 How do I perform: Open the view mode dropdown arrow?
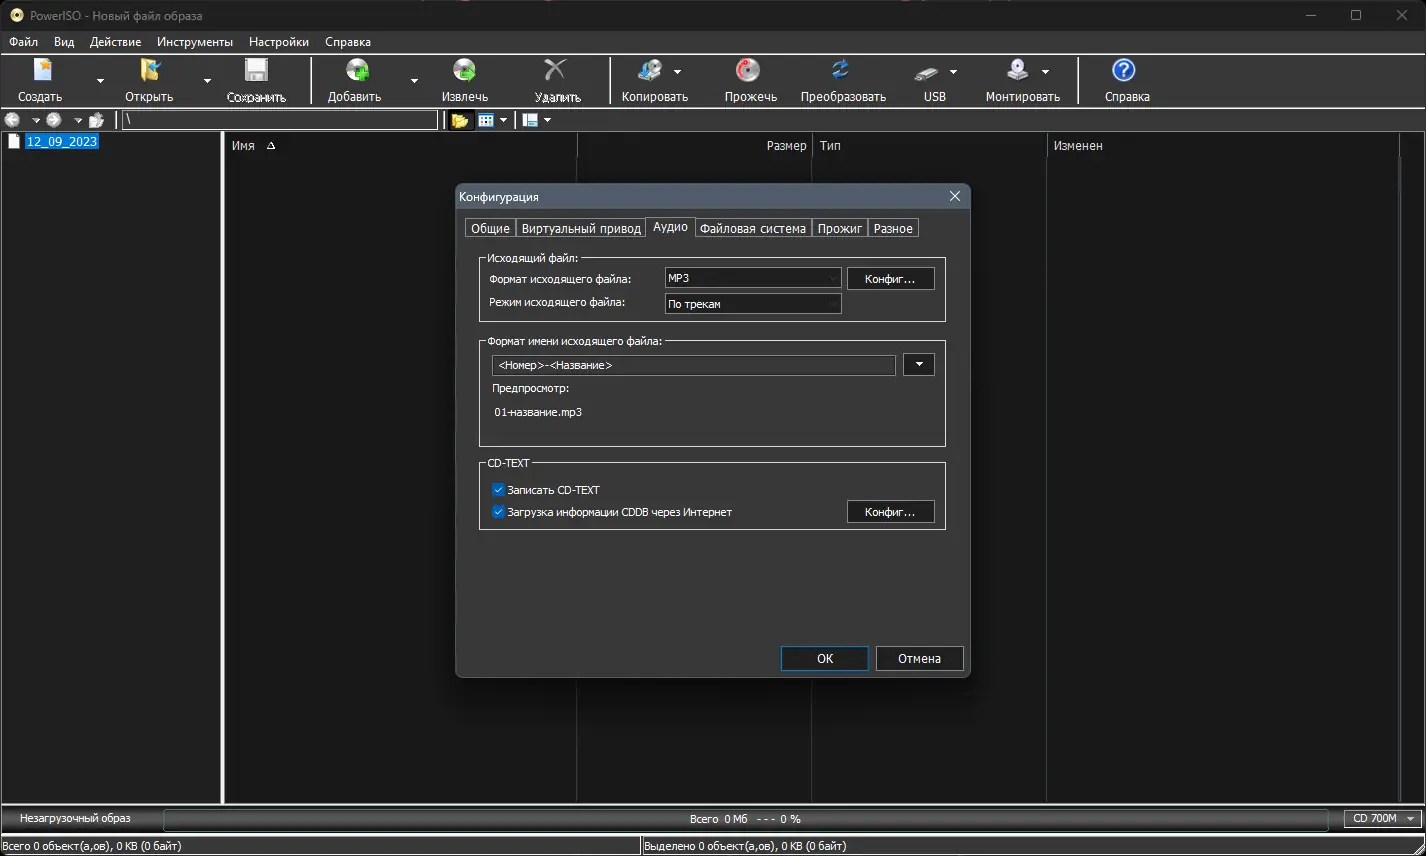coord(503,120)
